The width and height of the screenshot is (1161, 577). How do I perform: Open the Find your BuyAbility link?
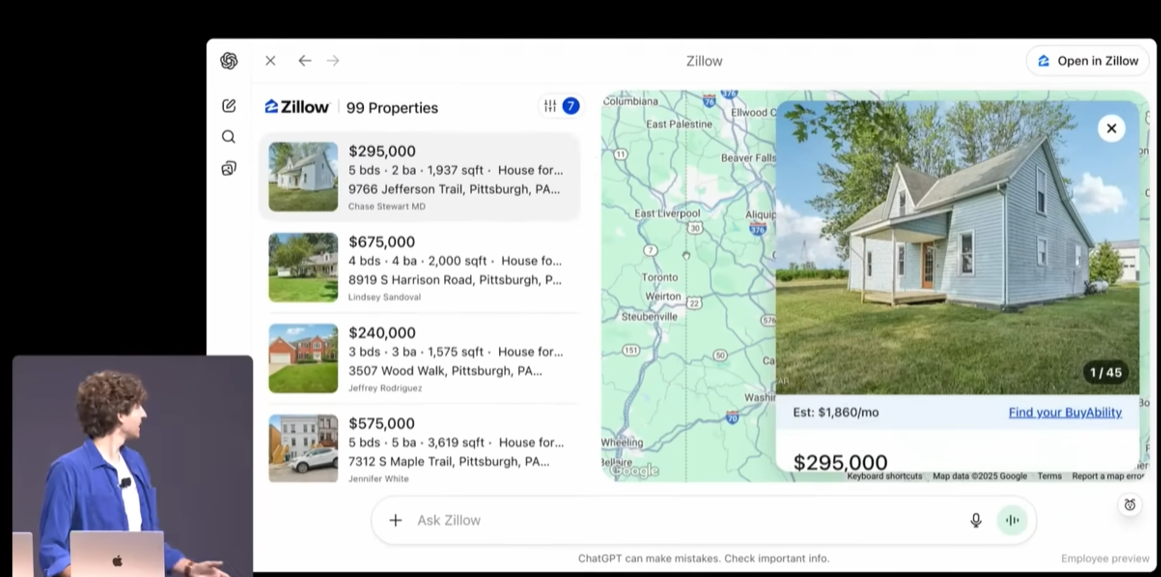pyautogui.click(x=1064, y=412)
